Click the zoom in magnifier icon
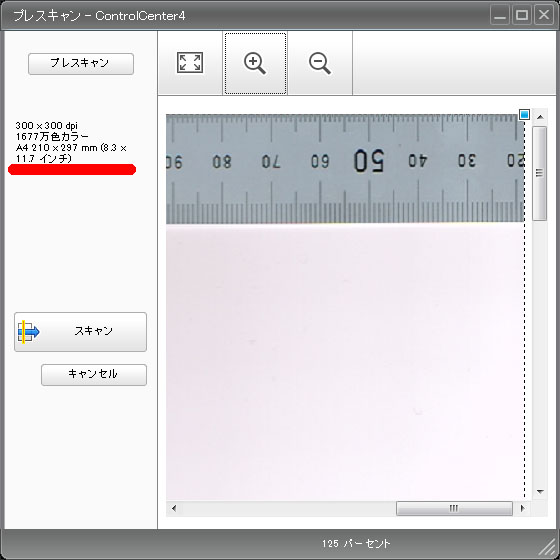The width and height of the screenshot is (560, 560). coord(255,63)
